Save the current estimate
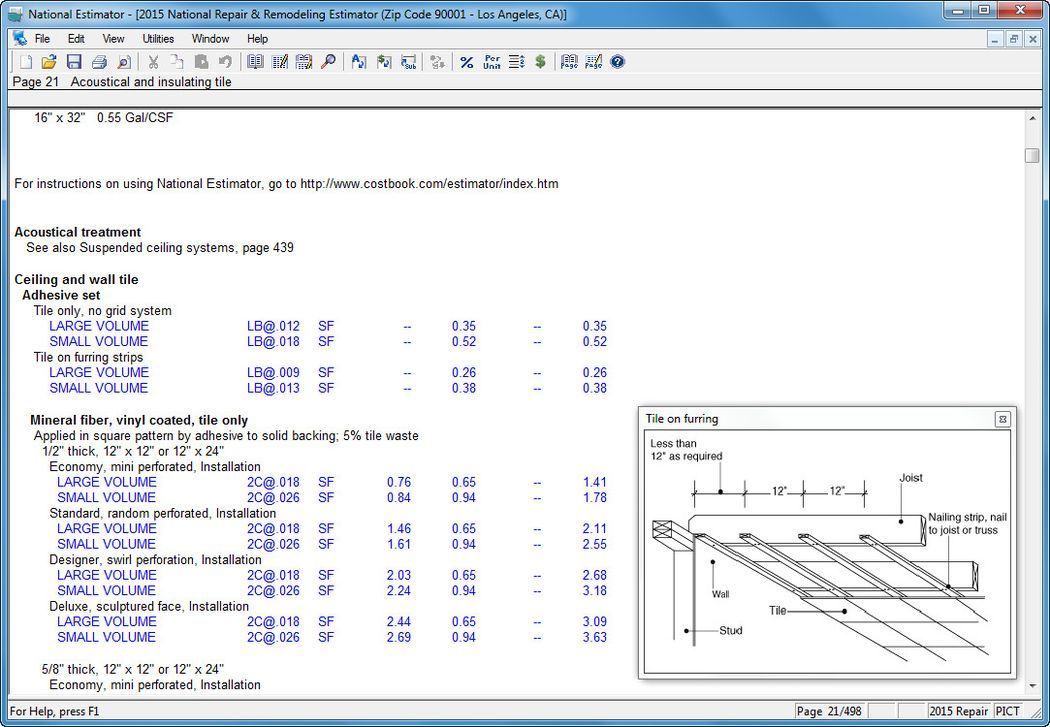Screen dimensions: 1050x727 pos(73,61)
